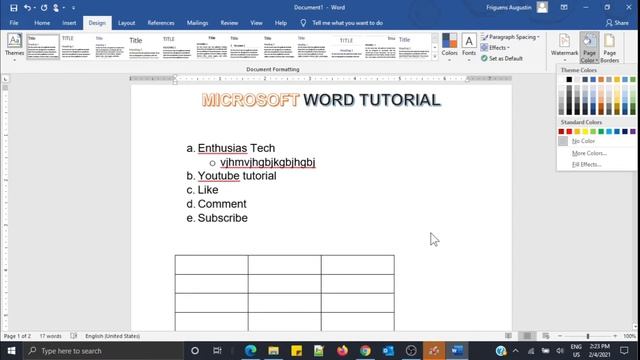The height and width of the screenshot is (360, 640).
Task: Click the Ribbon Display Options icon
Action: click(x=564, y=7)
